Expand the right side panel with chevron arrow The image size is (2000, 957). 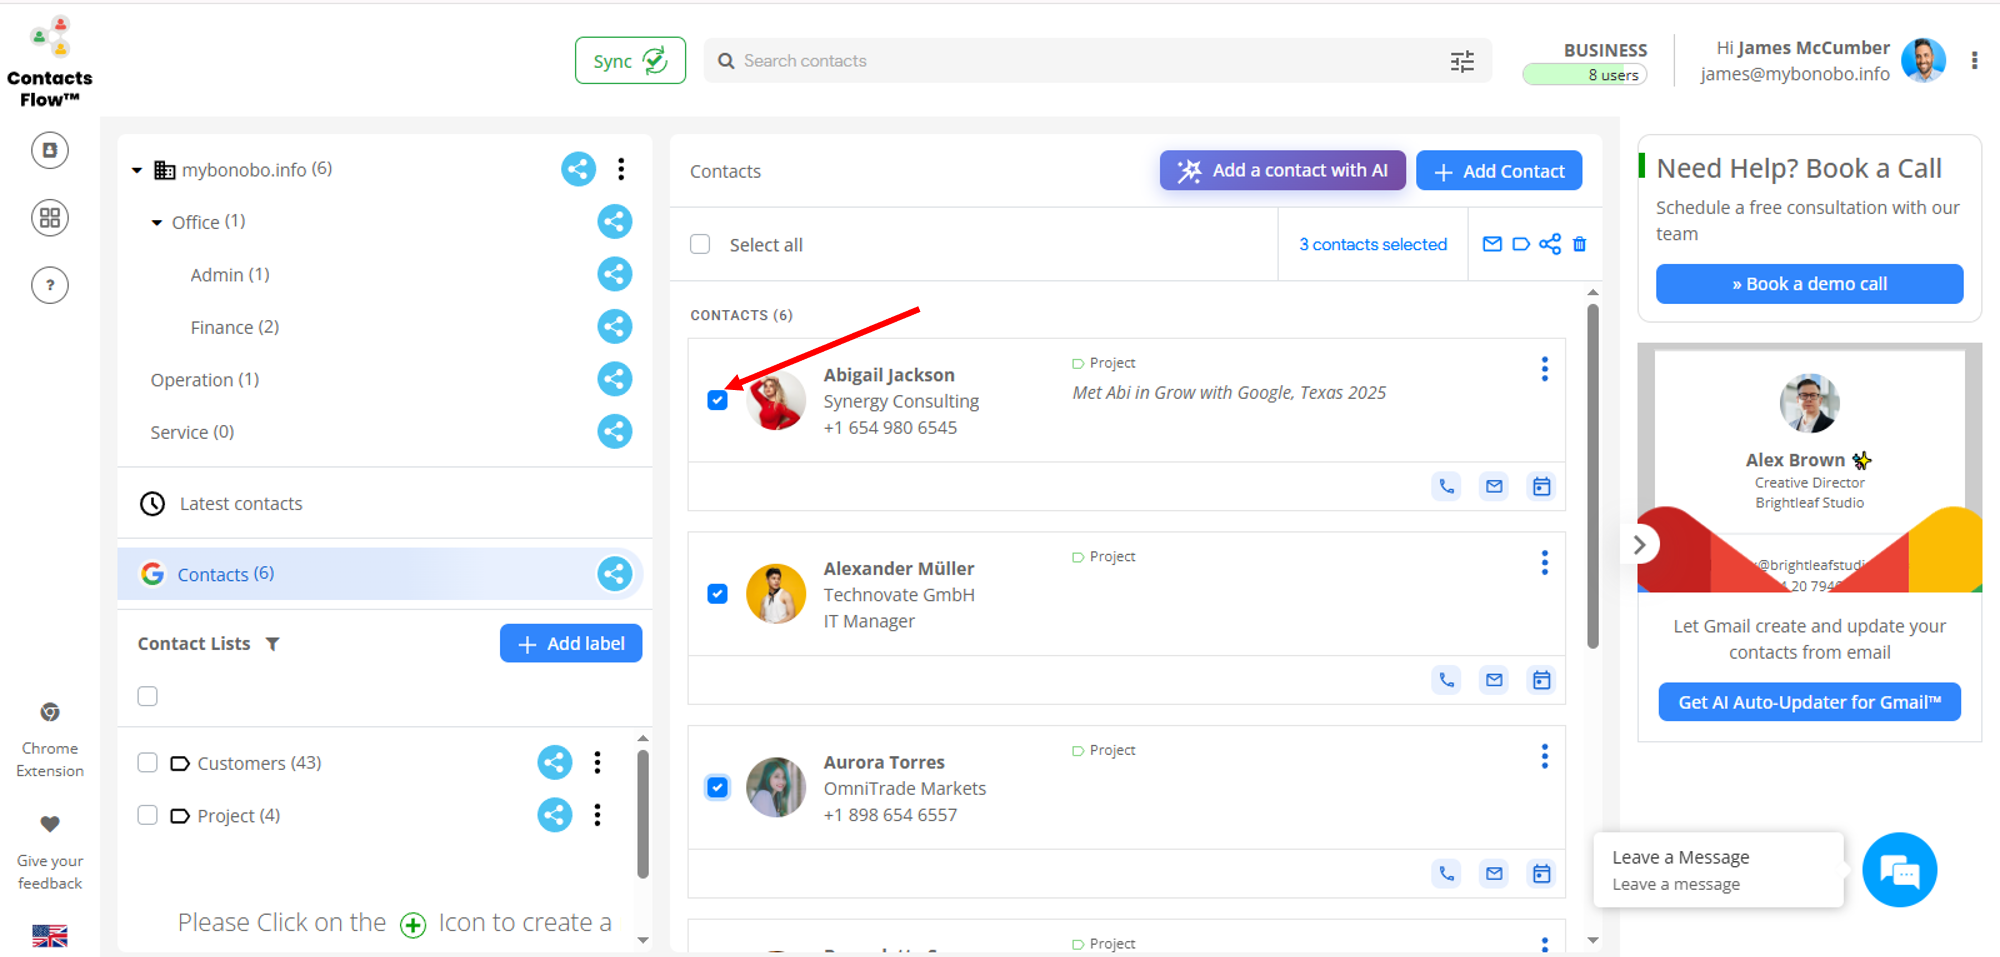pyautogui.click(x=1639, y=544)
